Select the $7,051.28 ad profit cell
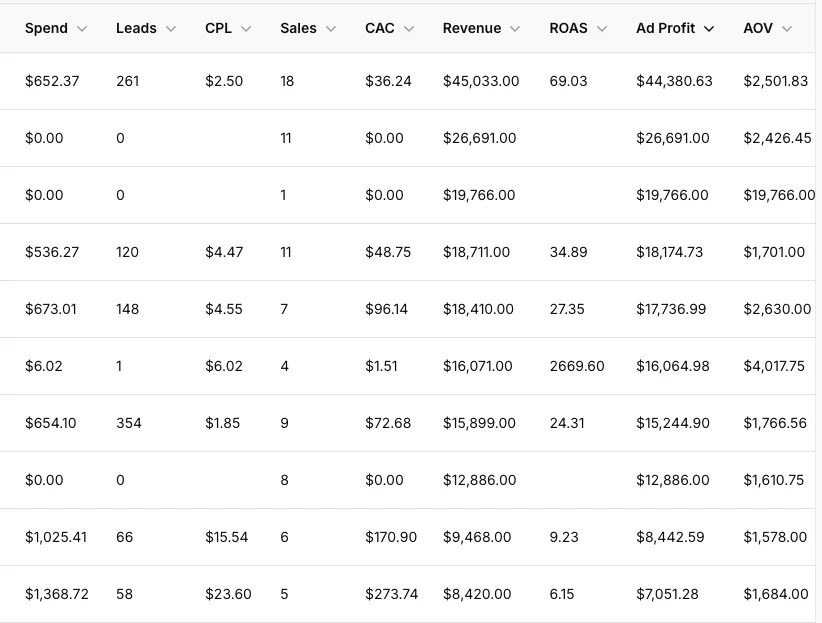 (667, 594)
